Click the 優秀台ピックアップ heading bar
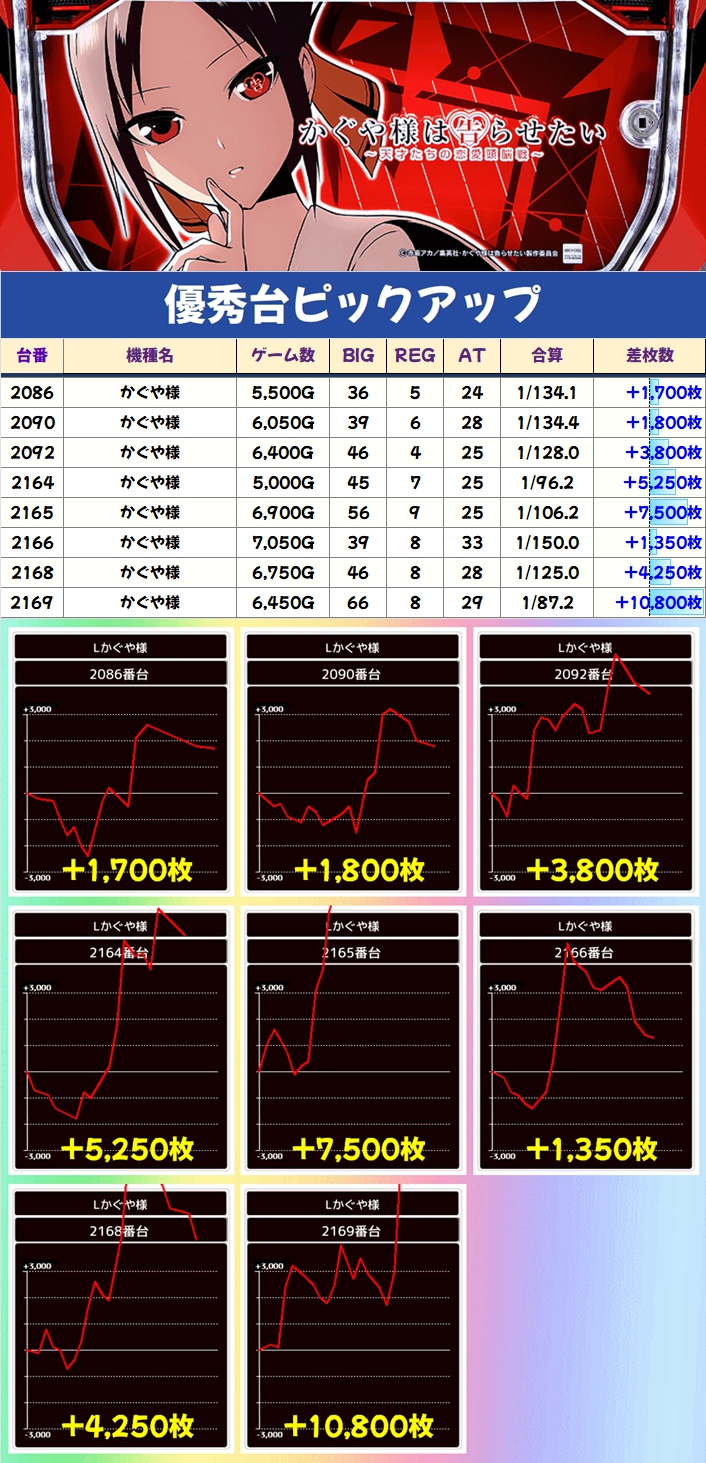This screenshot has height=1463, width=706. pos(352,304)
